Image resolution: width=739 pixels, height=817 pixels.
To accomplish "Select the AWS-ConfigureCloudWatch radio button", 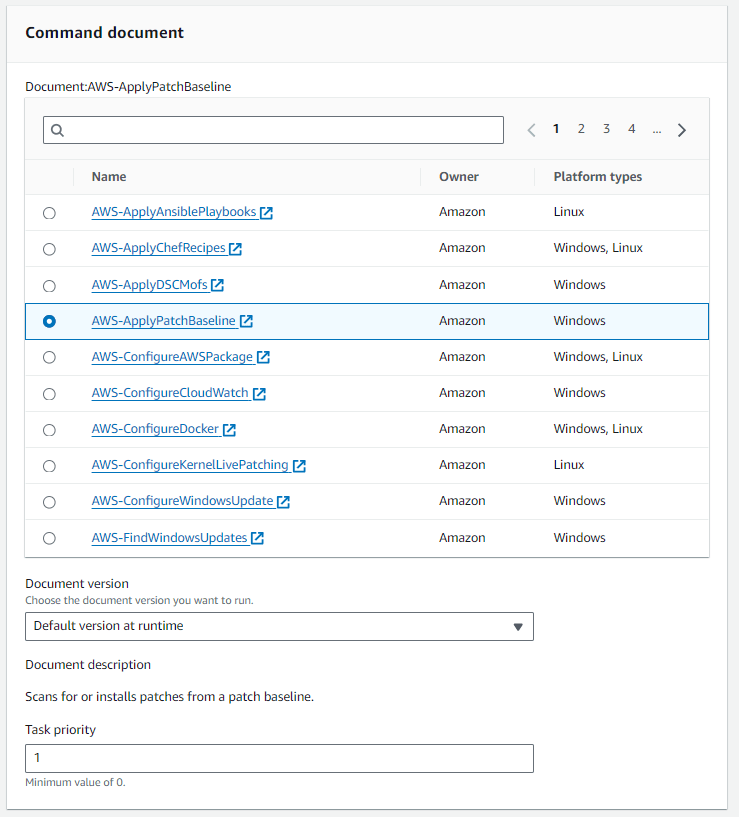I will [x=49, y=394].
